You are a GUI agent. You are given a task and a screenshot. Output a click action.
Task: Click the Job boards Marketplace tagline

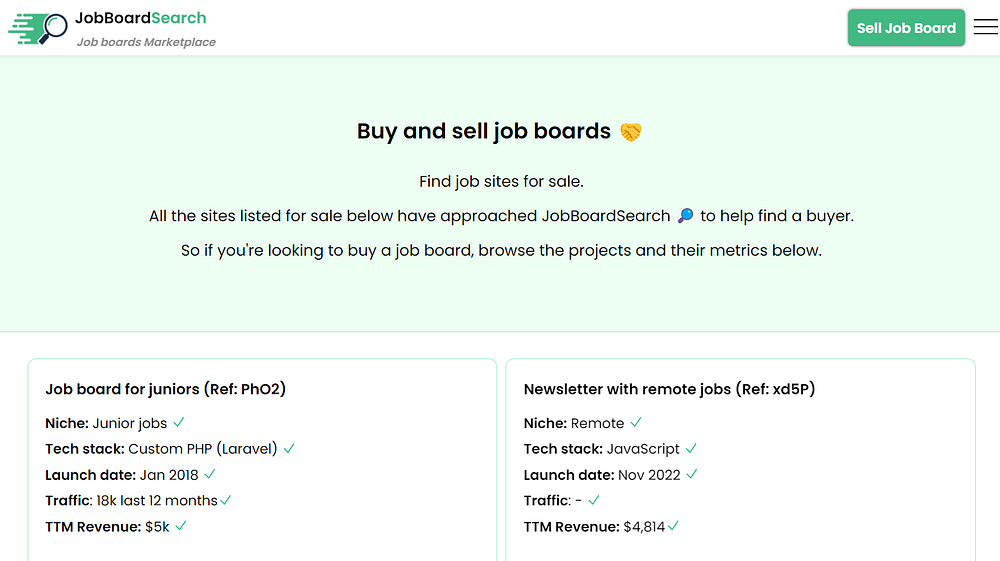(x=146, y=42)
